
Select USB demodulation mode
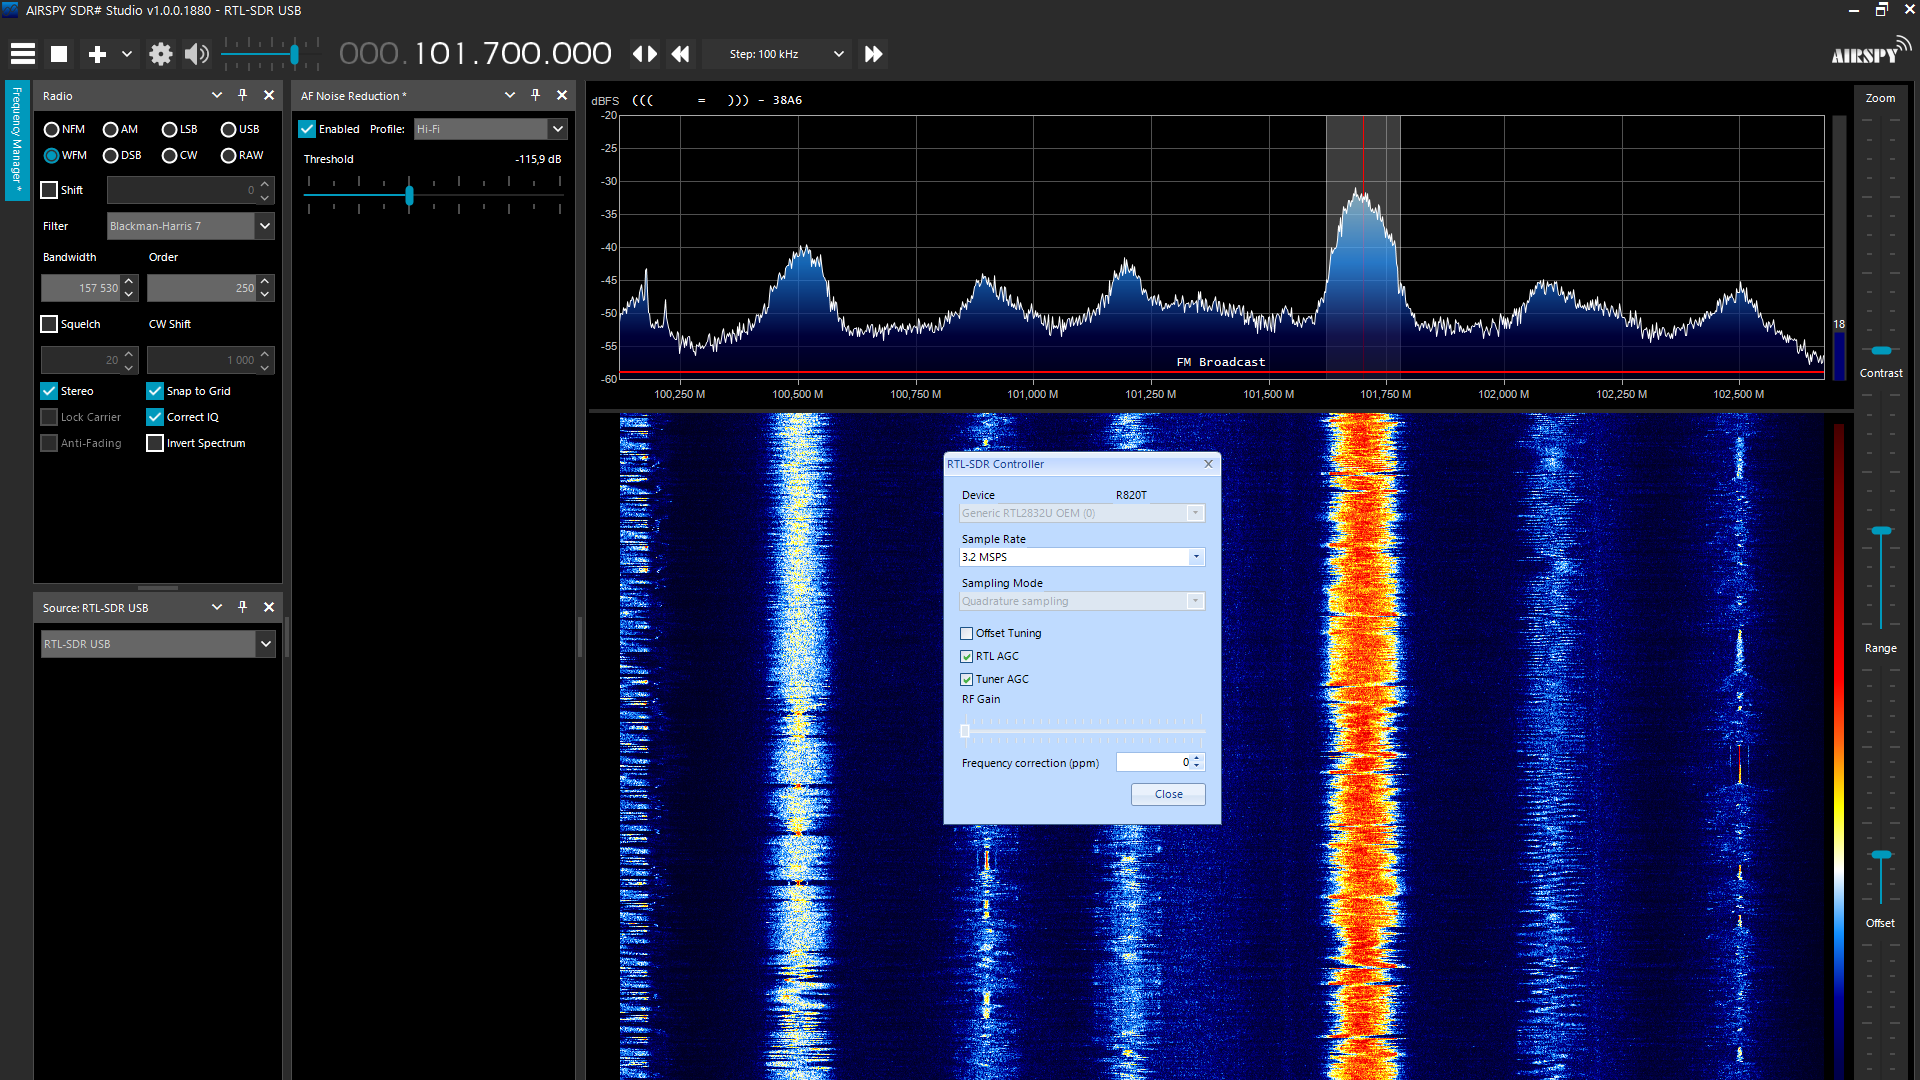click(x=241, y=129)
